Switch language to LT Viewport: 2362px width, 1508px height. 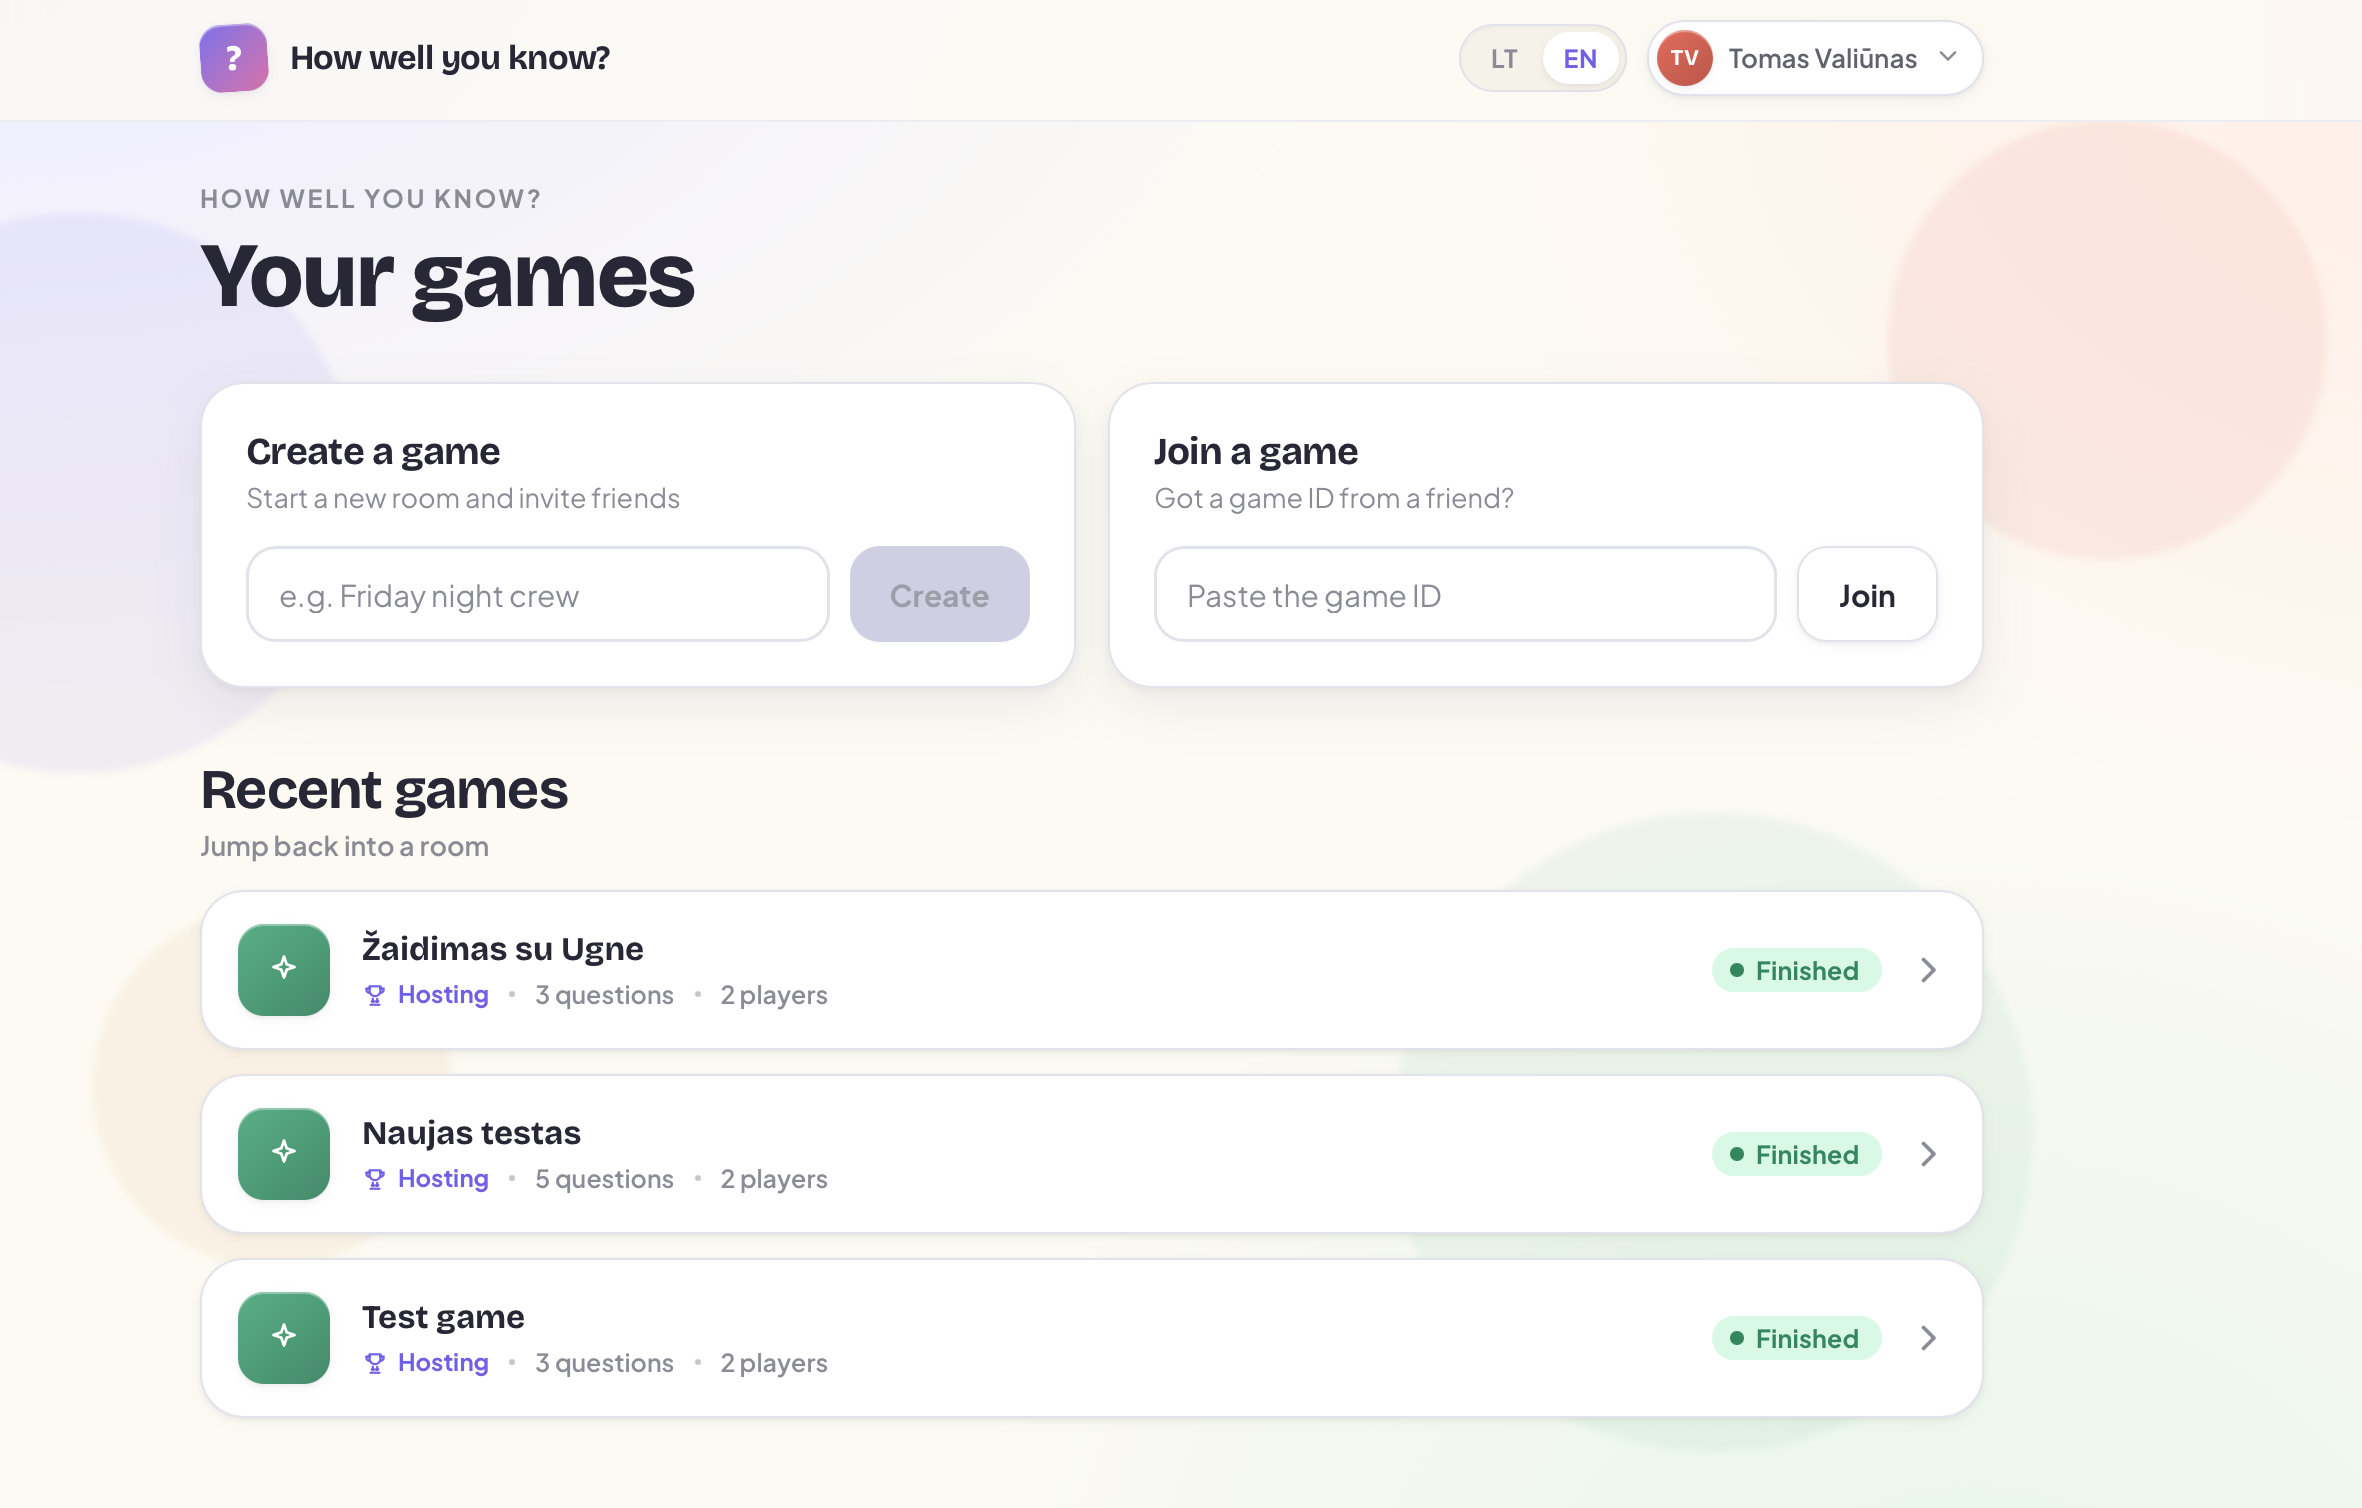pyautogui.click(x=1504, y=58)
